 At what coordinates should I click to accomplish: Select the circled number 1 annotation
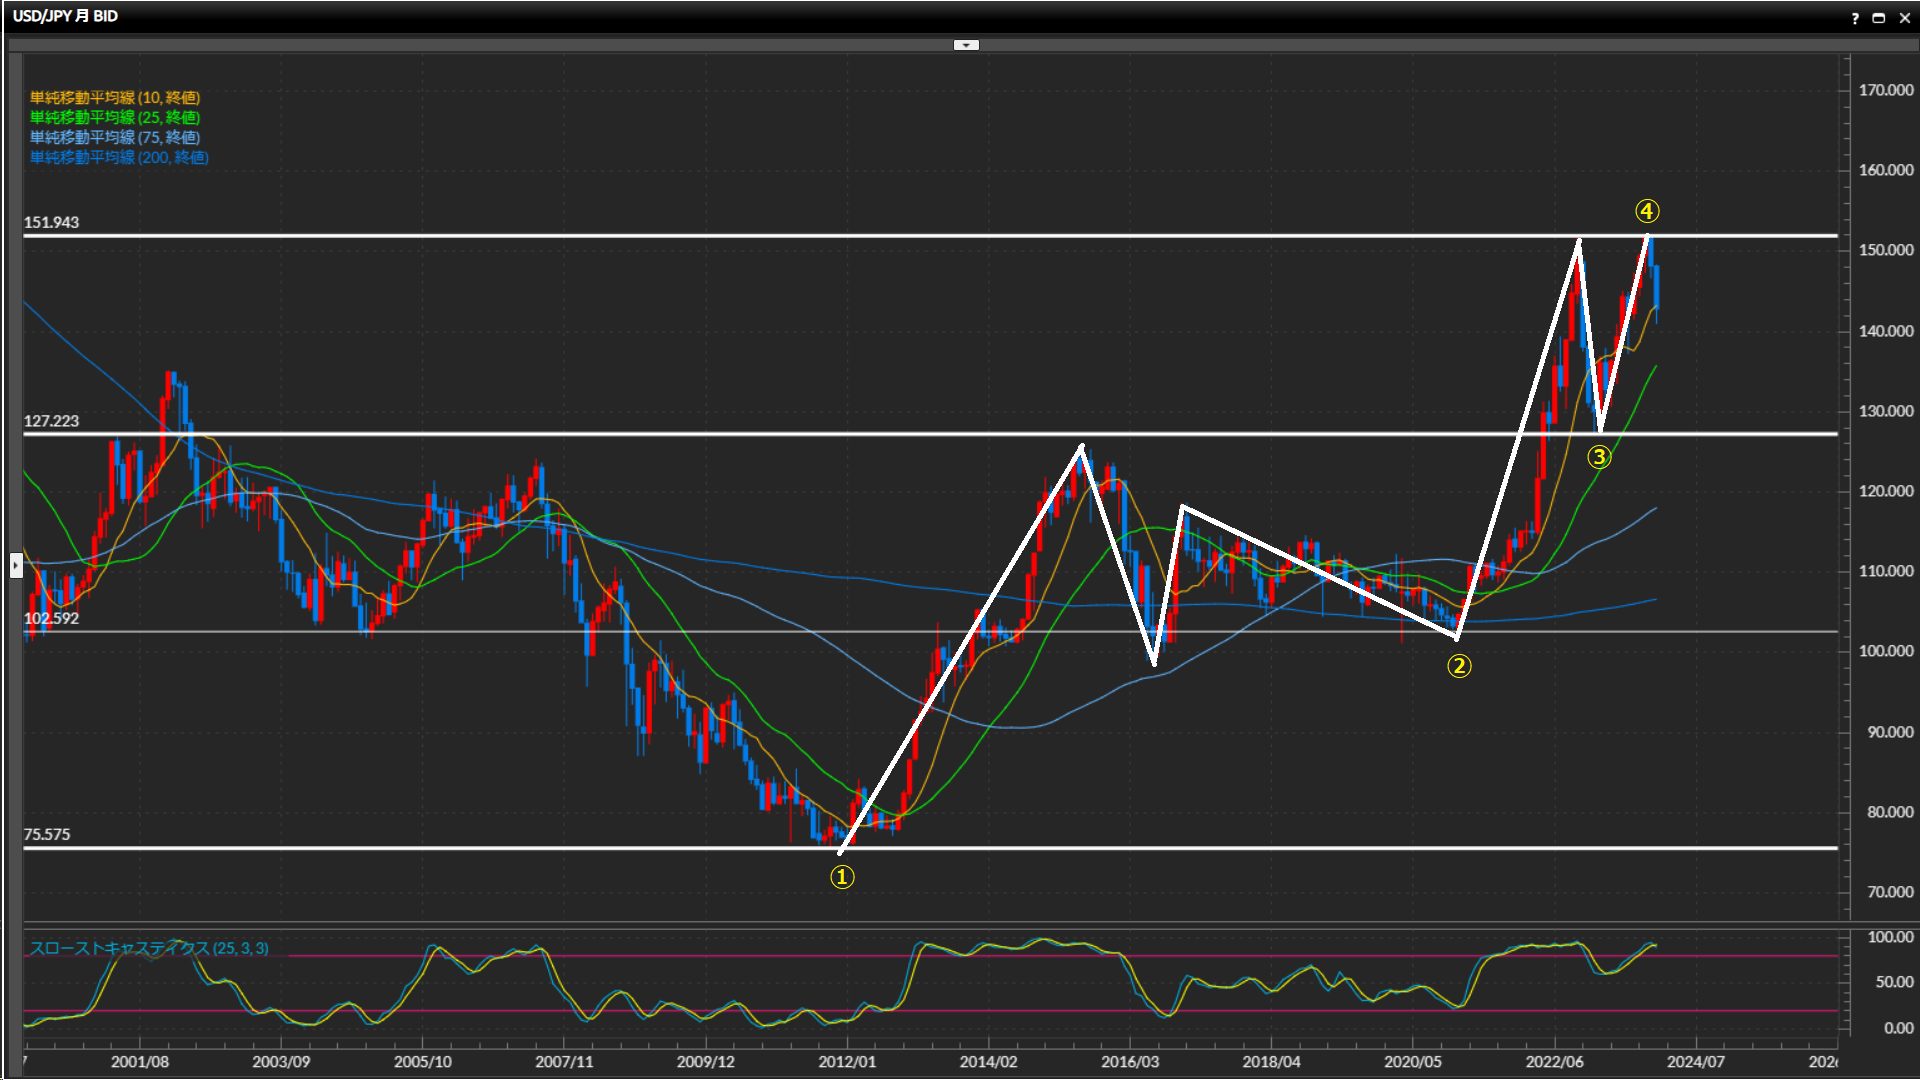[x=843, y=877]
